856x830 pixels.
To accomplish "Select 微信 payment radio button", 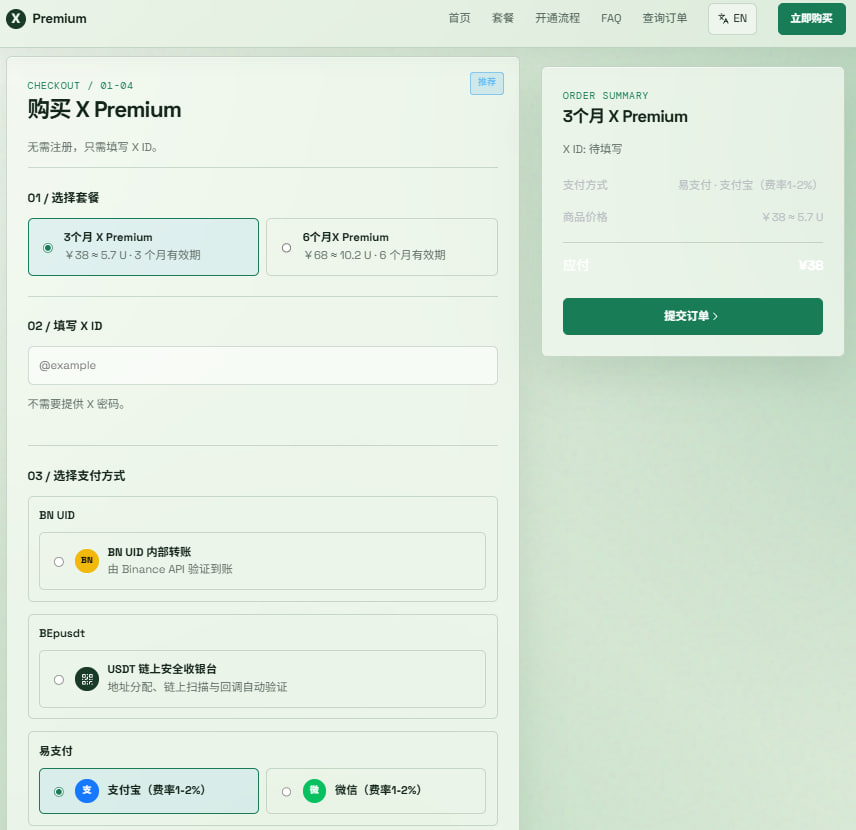I will [286, 792].
